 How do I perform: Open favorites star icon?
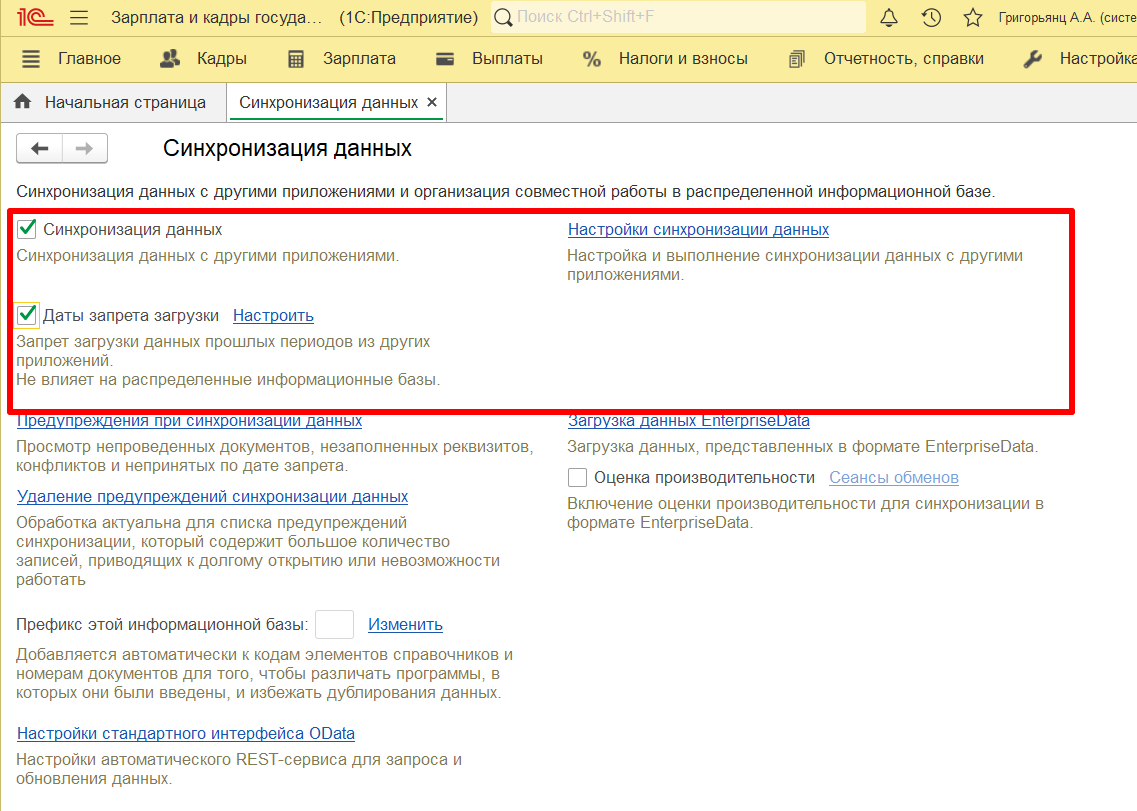(972, 18)
